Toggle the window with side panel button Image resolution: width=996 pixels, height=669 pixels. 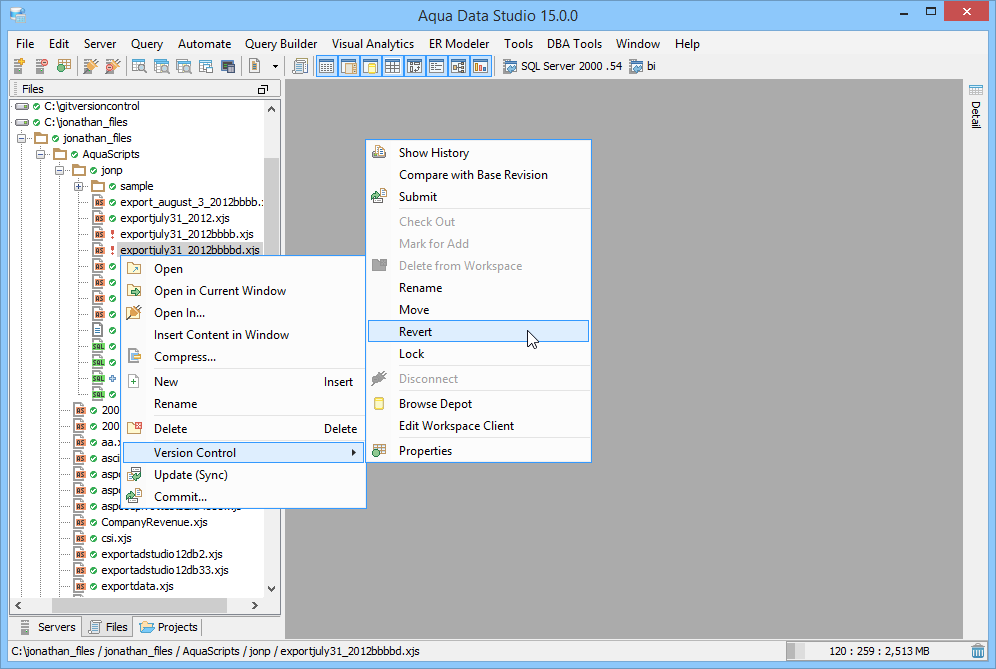[349, 65]
